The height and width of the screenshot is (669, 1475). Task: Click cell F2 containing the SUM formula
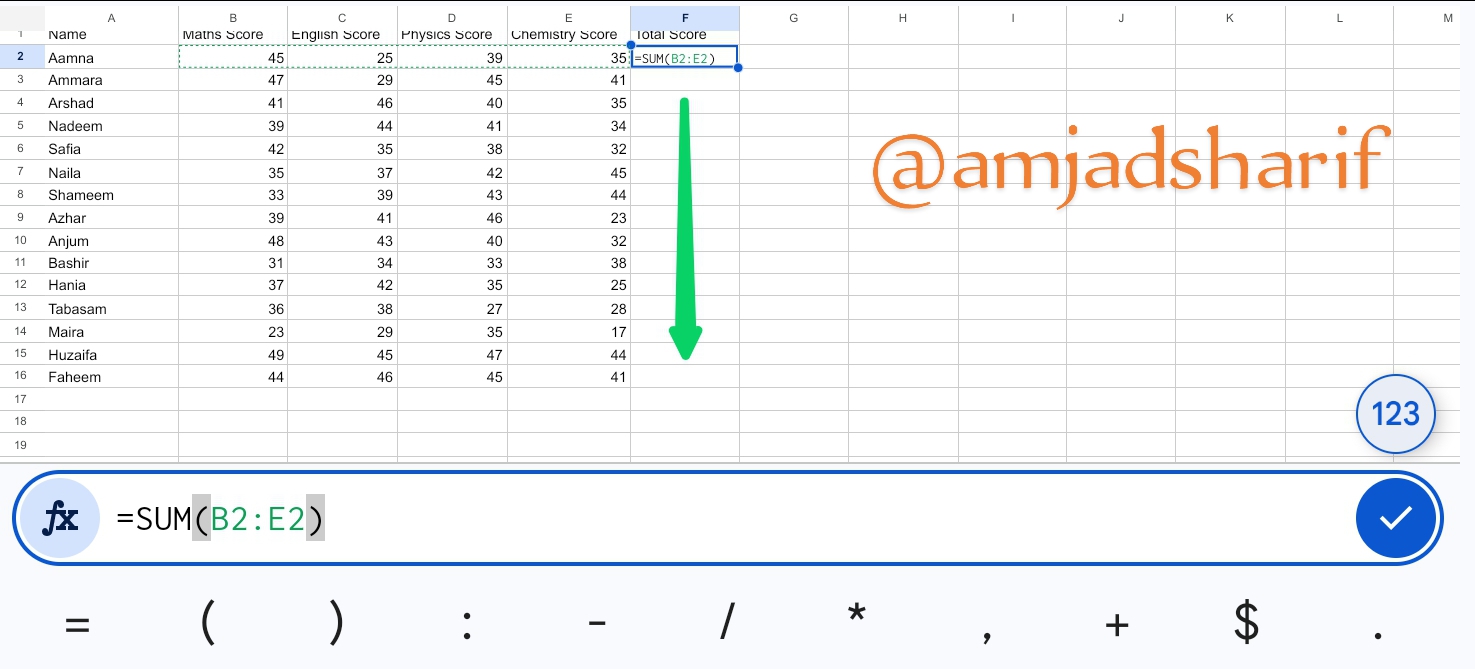coord(685,58)
